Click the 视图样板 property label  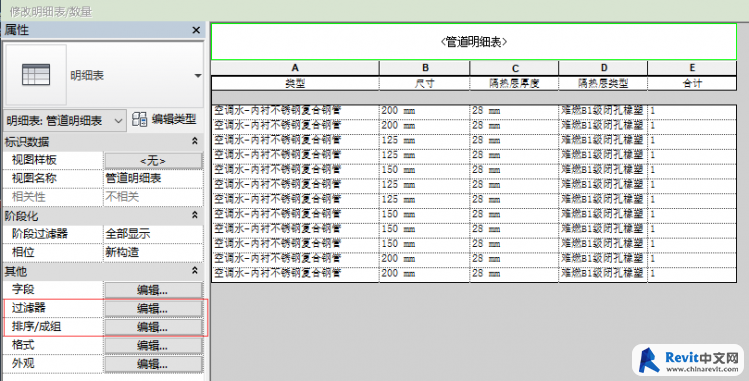(34, 160)
